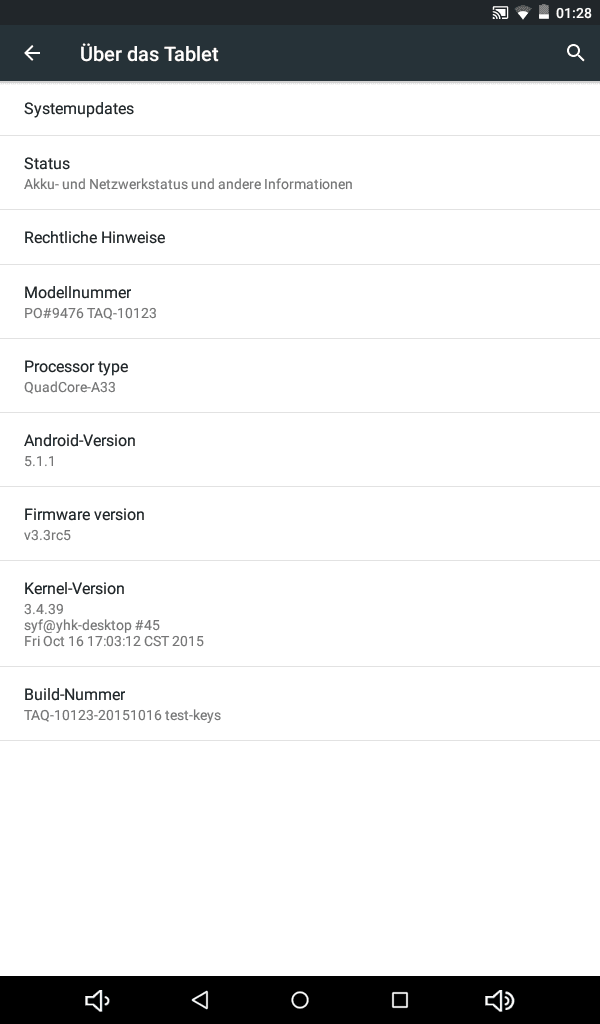The image size is (600, 1024).
Task: Tap the Kernel-Version entry
Action: 300,614
